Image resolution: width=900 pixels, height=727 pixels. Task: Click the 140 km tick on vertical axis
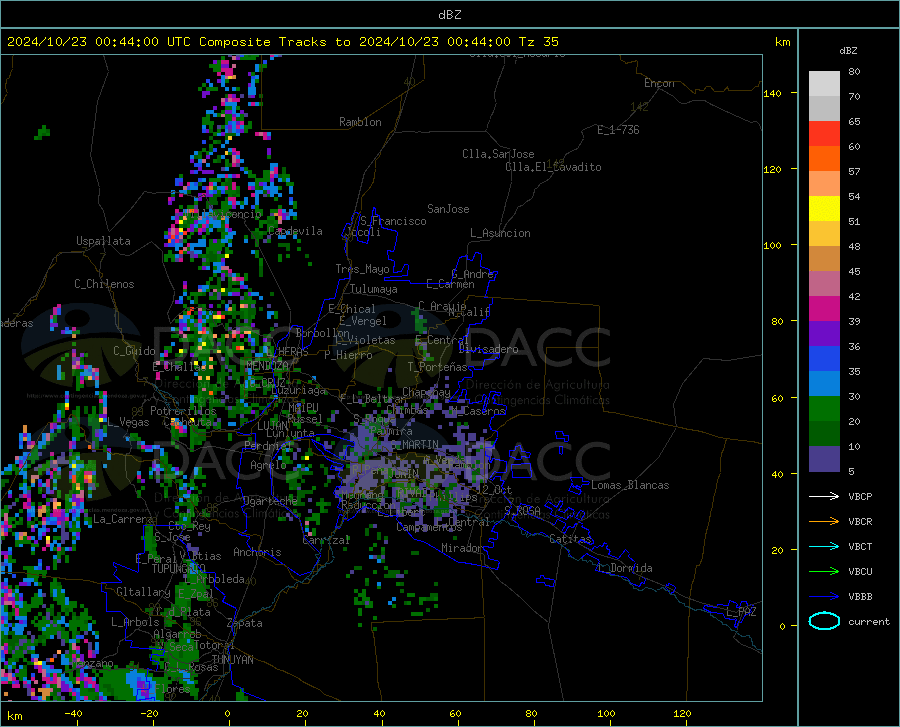click(x=772, y=93)
